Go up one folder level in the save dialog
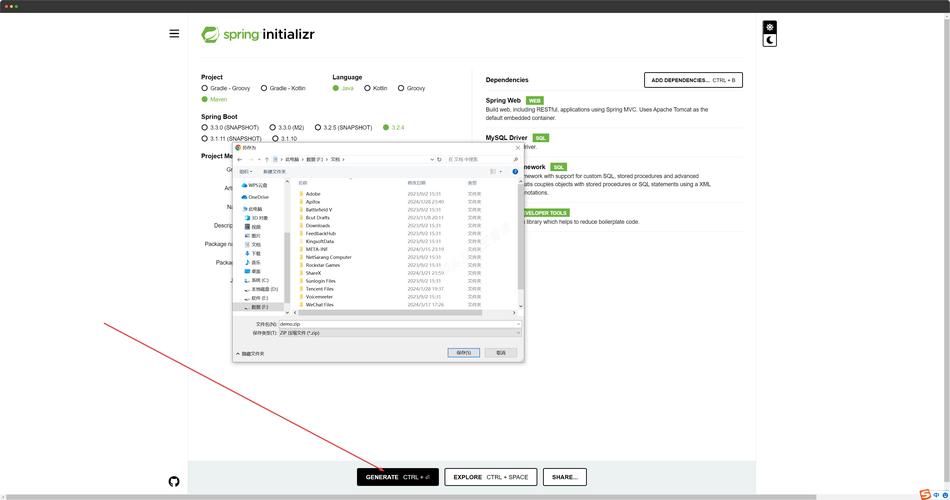This screenshot has height=500, width=950. tap(267, 159)
